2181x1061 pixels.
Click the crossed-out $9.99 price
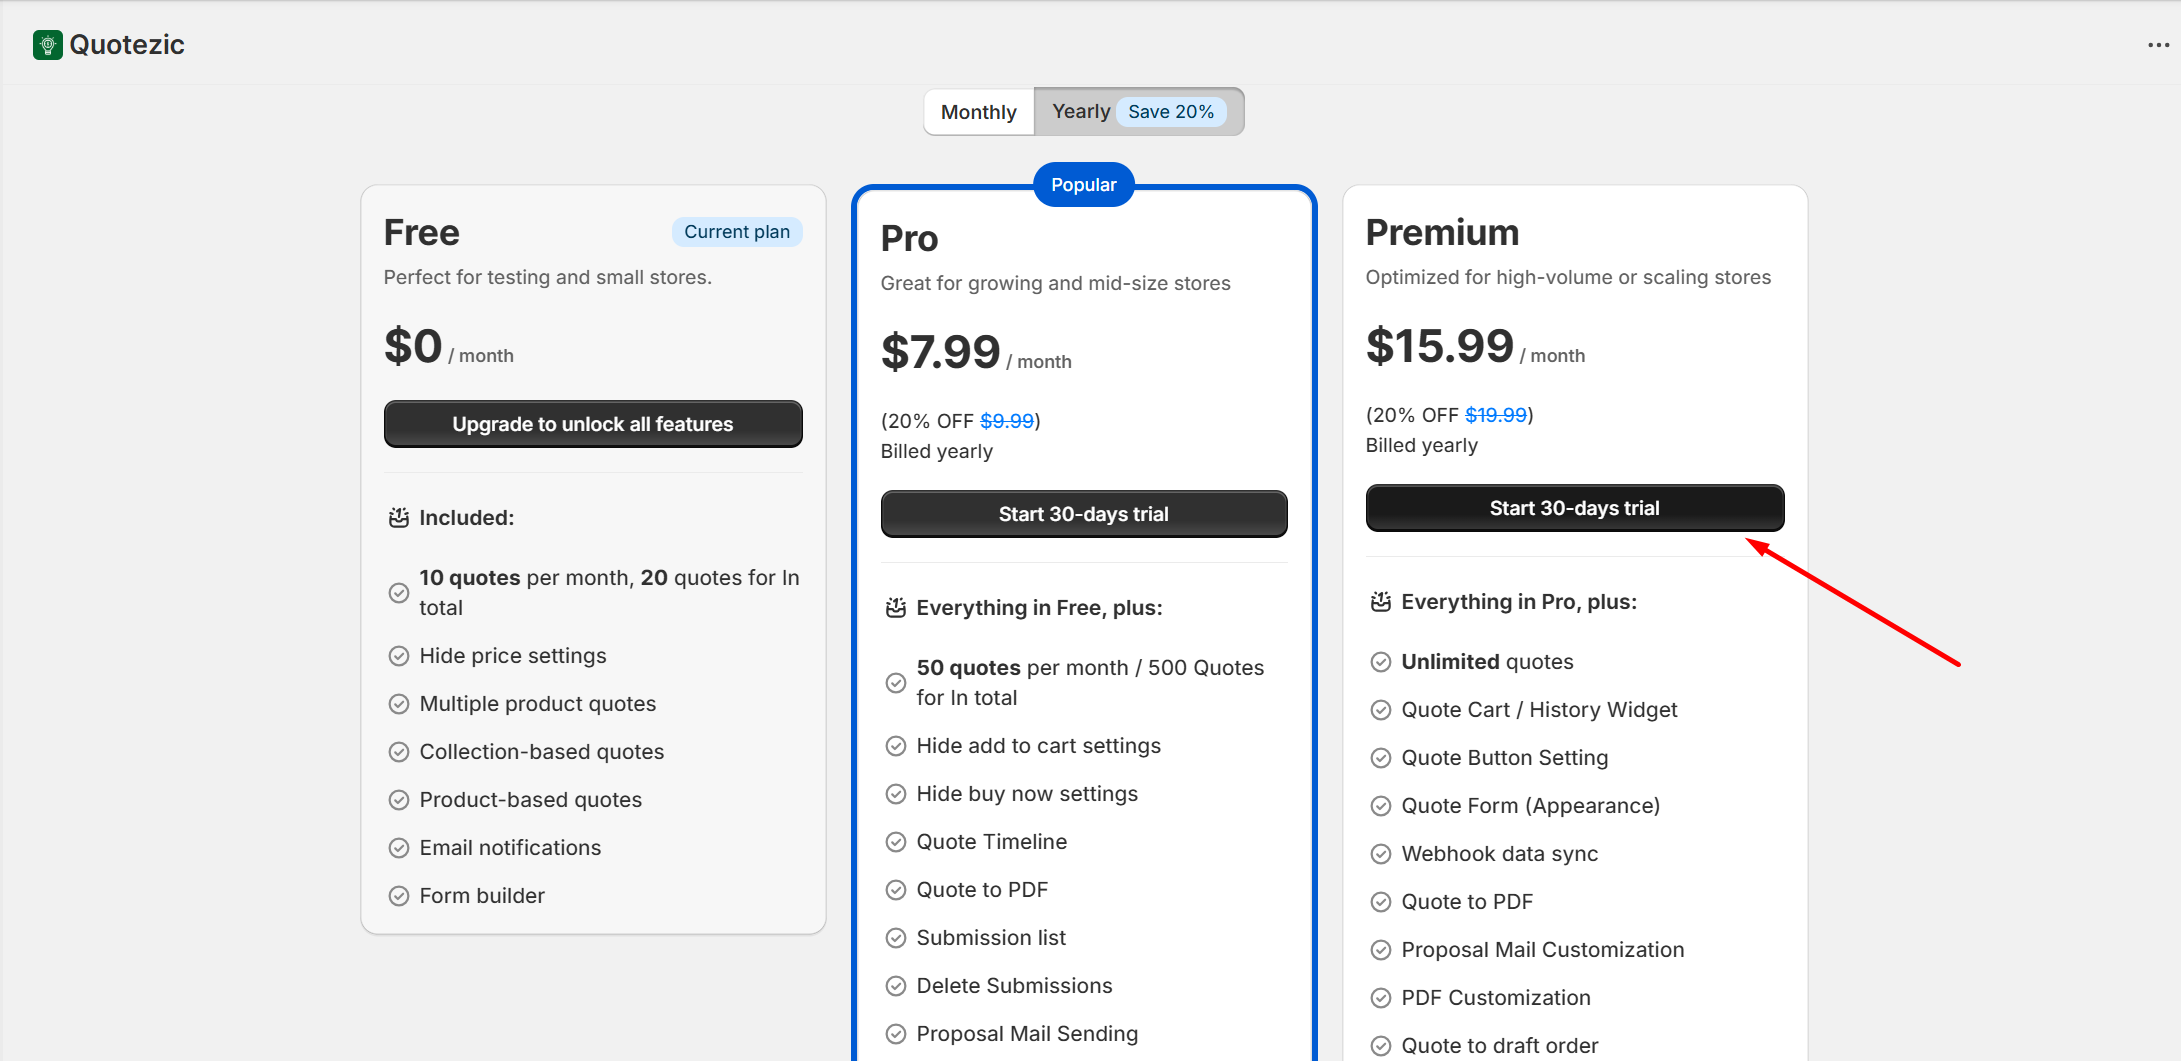pyautogui.click(x=1007, y=421)
